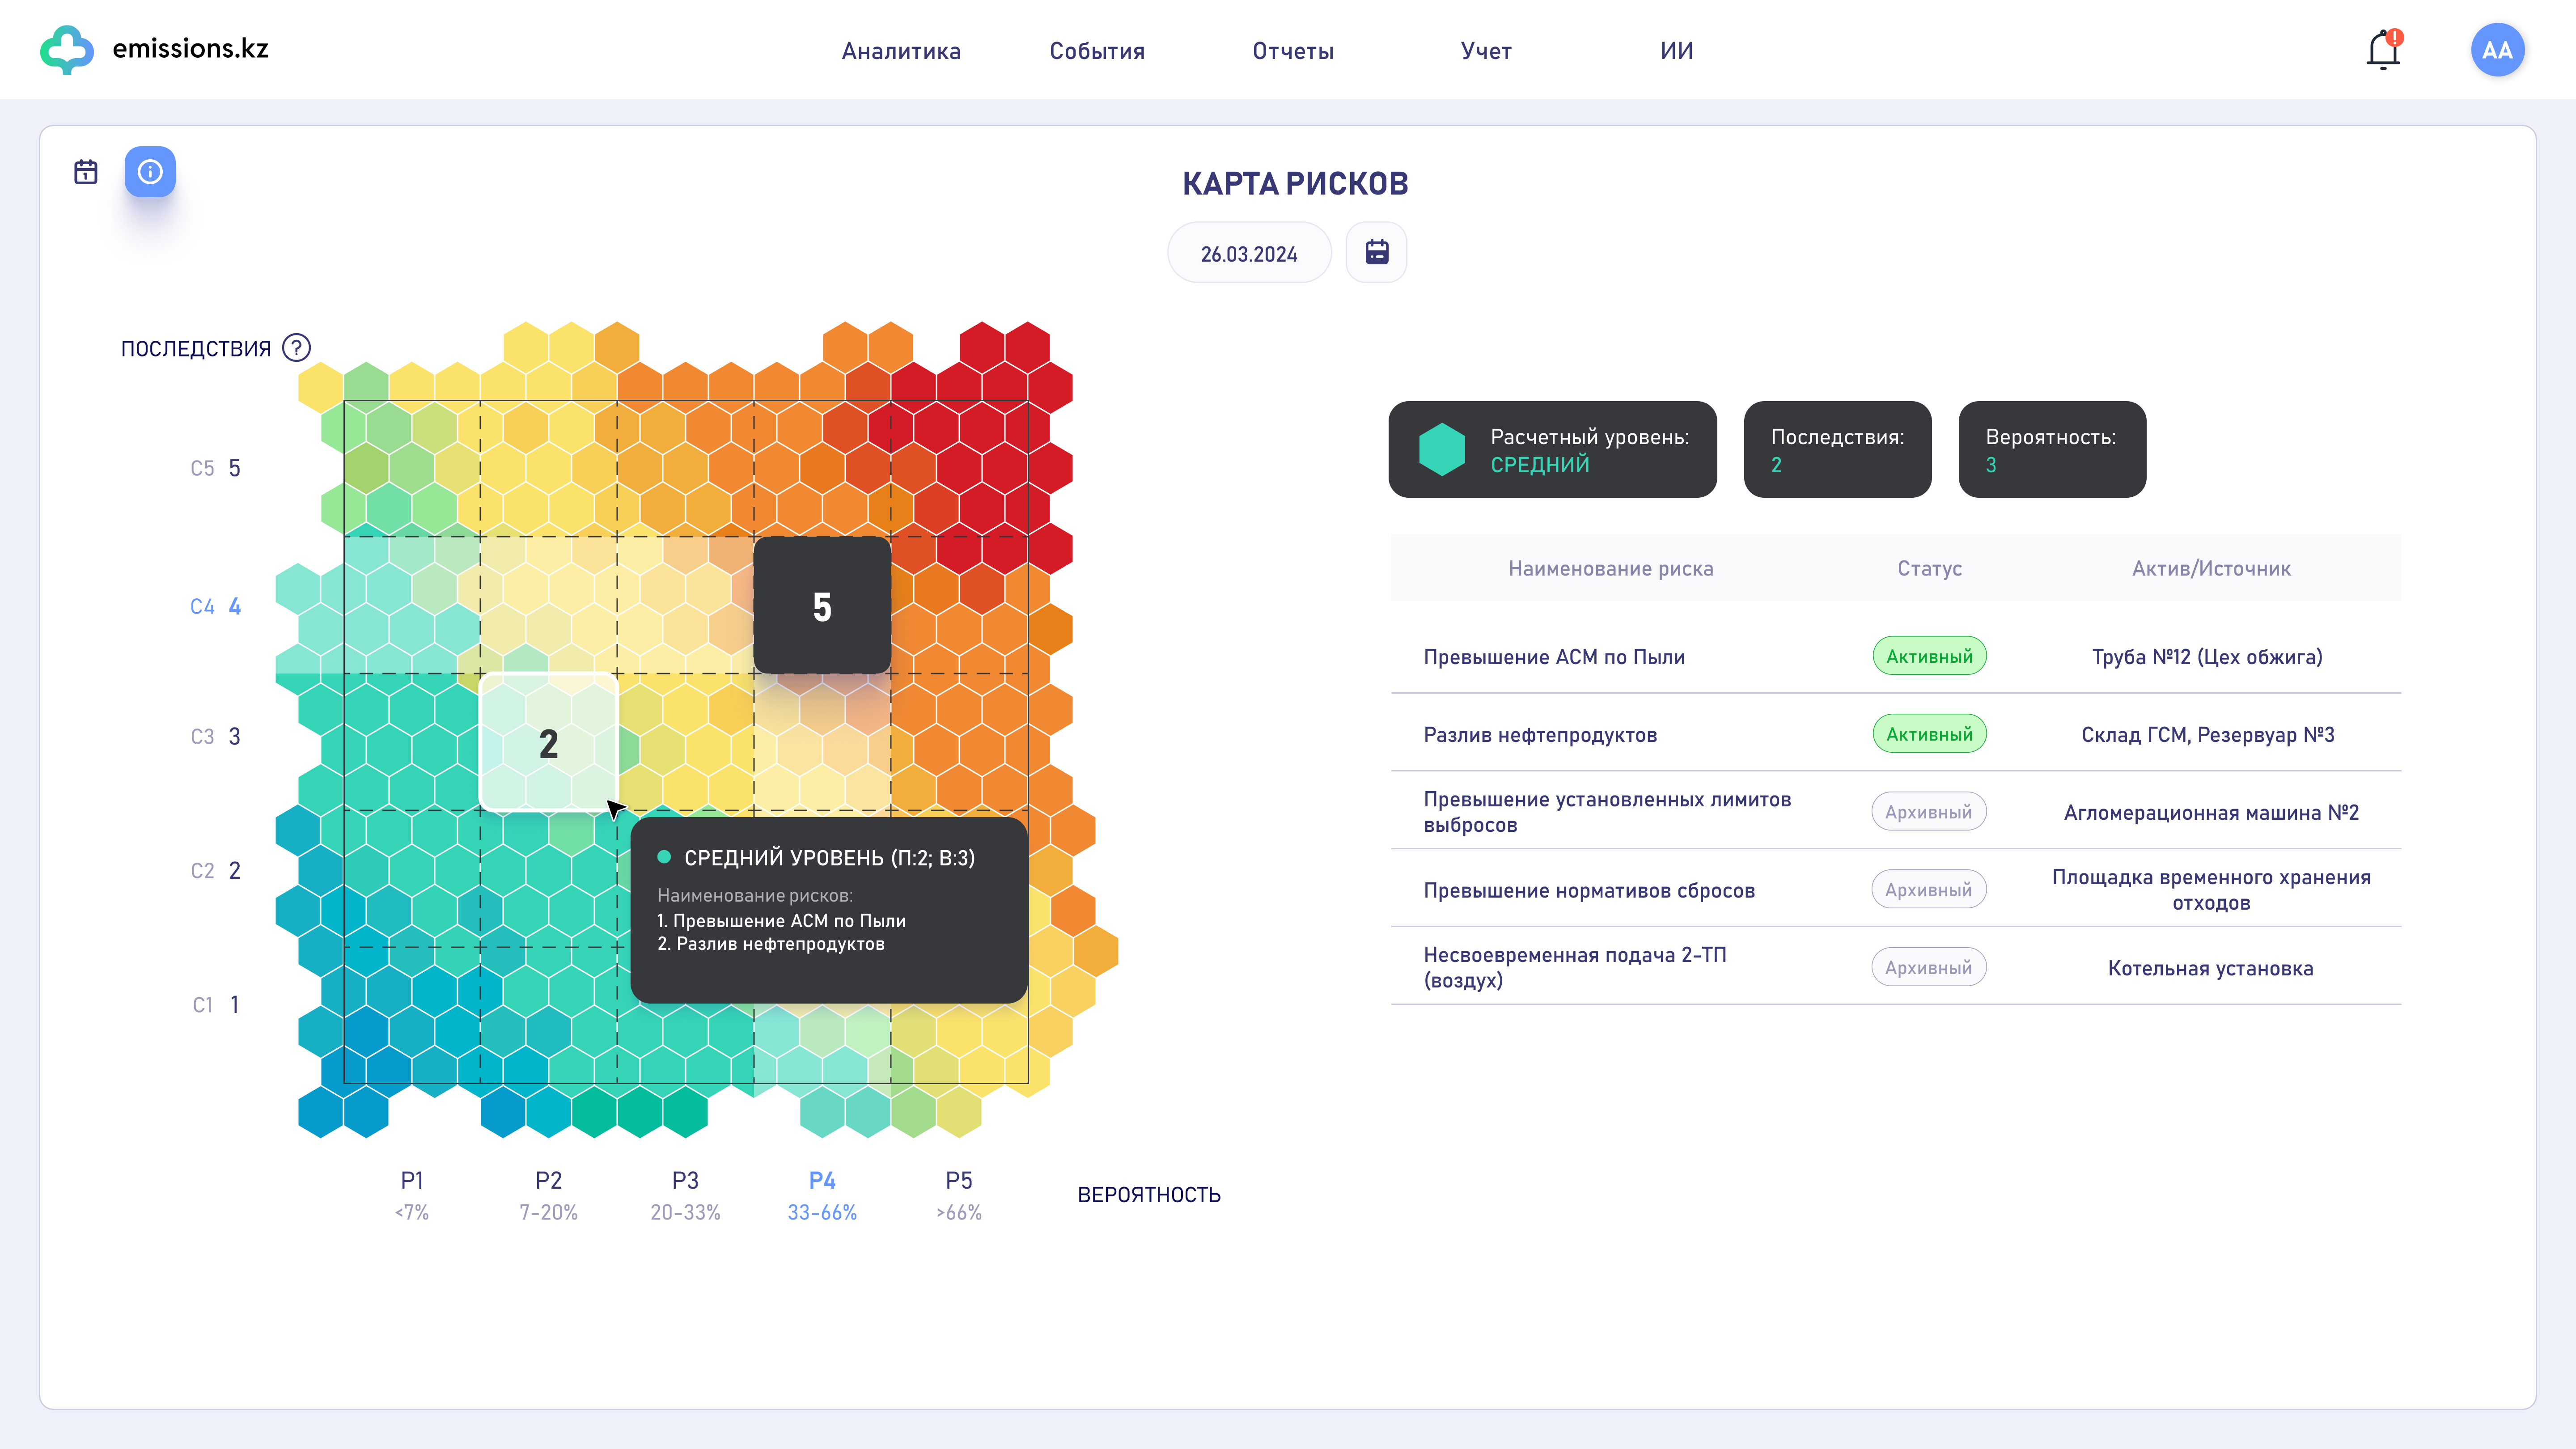
Task: Click Архивный badge for Превышение нормативов сбросов
Action: point(1928,890)
